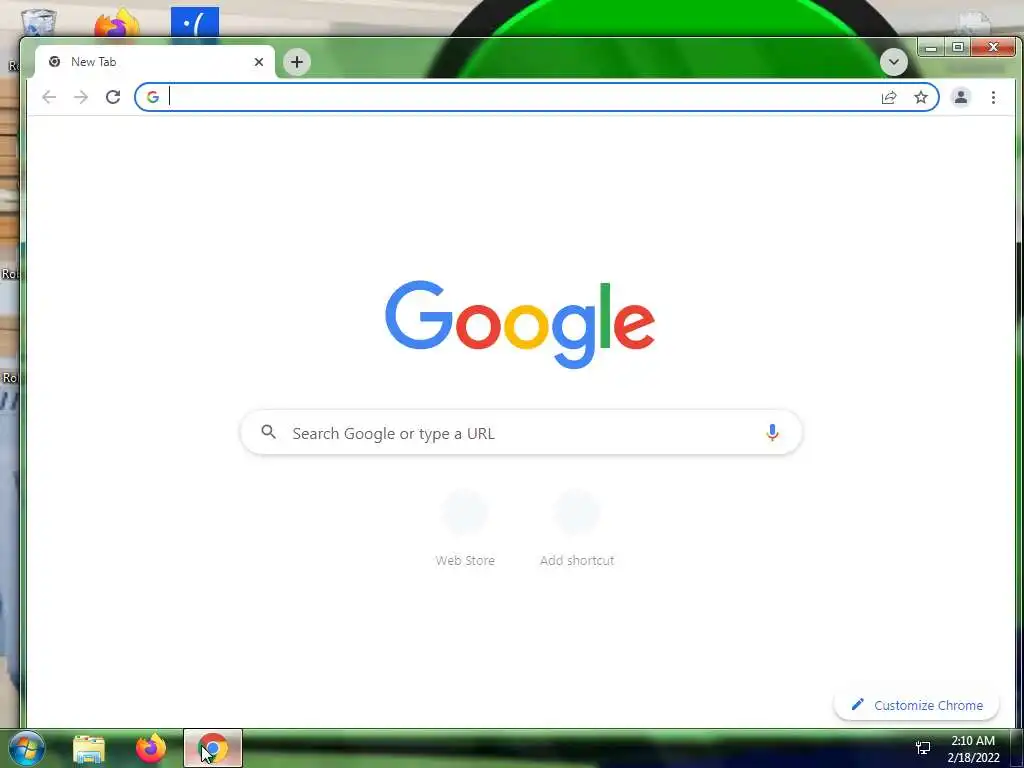
Task: Select the New Tab tab
Action: pos(155,62)
